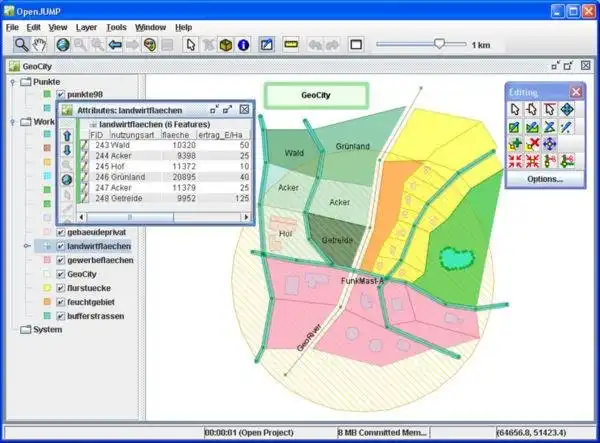The height and width of the screenshot is (443, 600).
Task: Close the Editing toolbox
Action: [x=576, y=92]
